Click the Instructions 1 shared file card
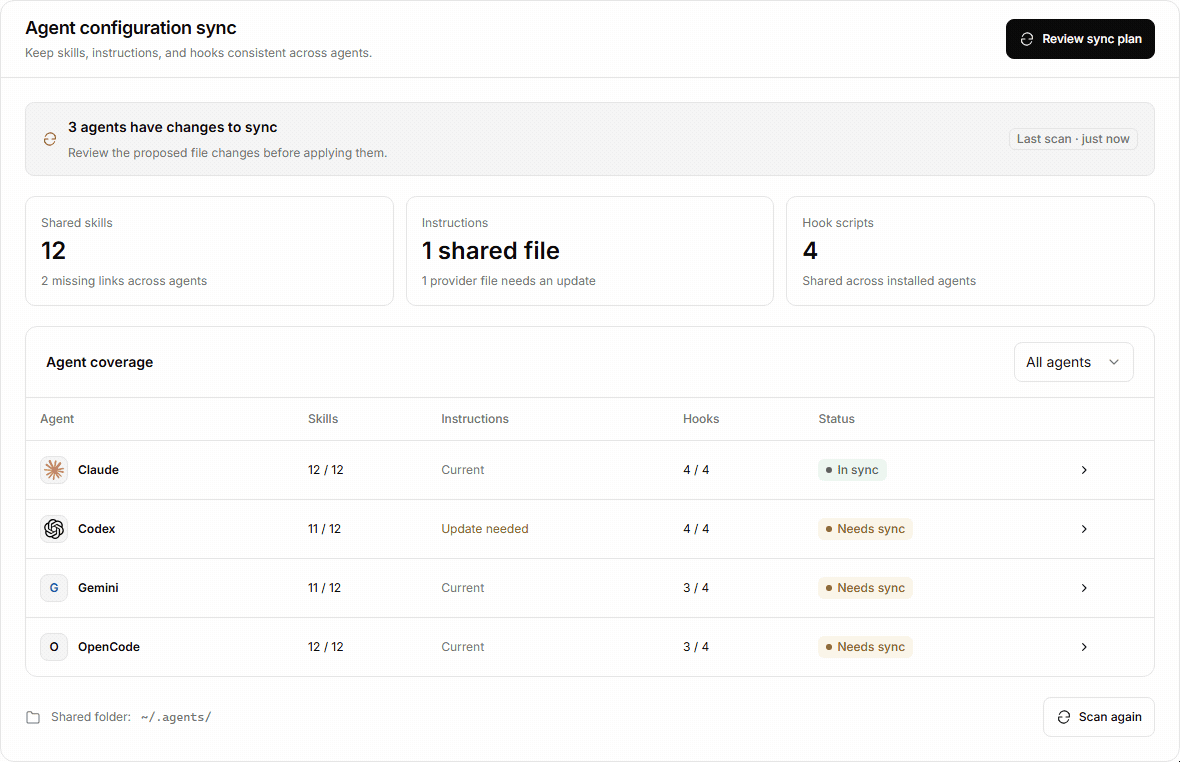Image resolution: width=1180 pixels, height=762 pixels. [590, 251]
